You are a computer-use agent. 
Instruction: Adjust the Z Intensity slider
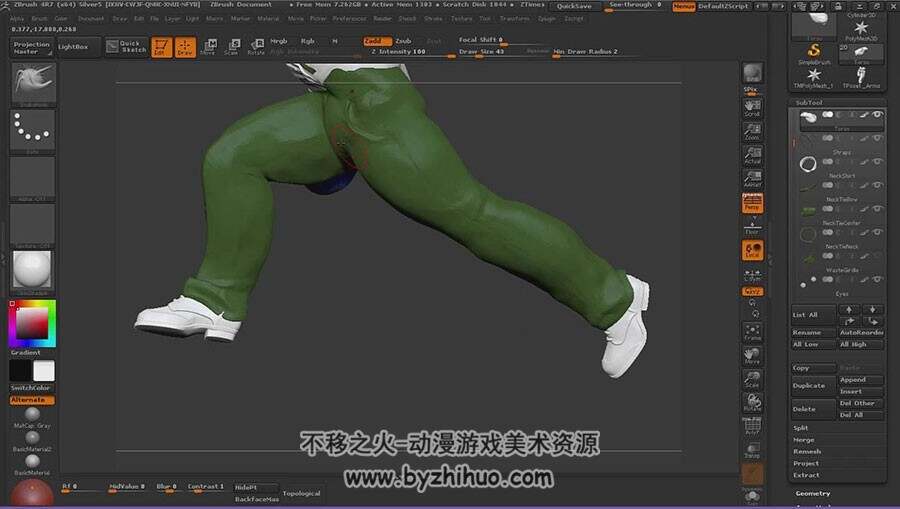coord(410,52)
